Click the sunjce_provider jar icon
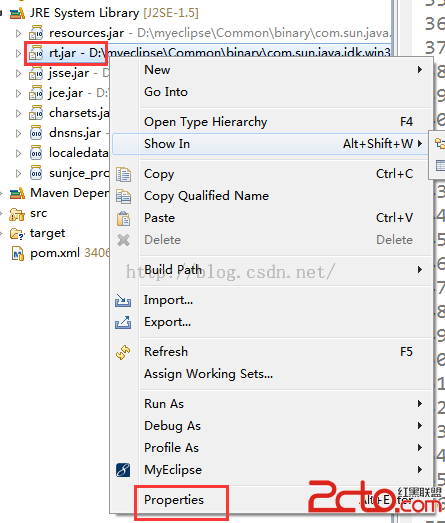445x523 pixels. (x=36, y=173)
